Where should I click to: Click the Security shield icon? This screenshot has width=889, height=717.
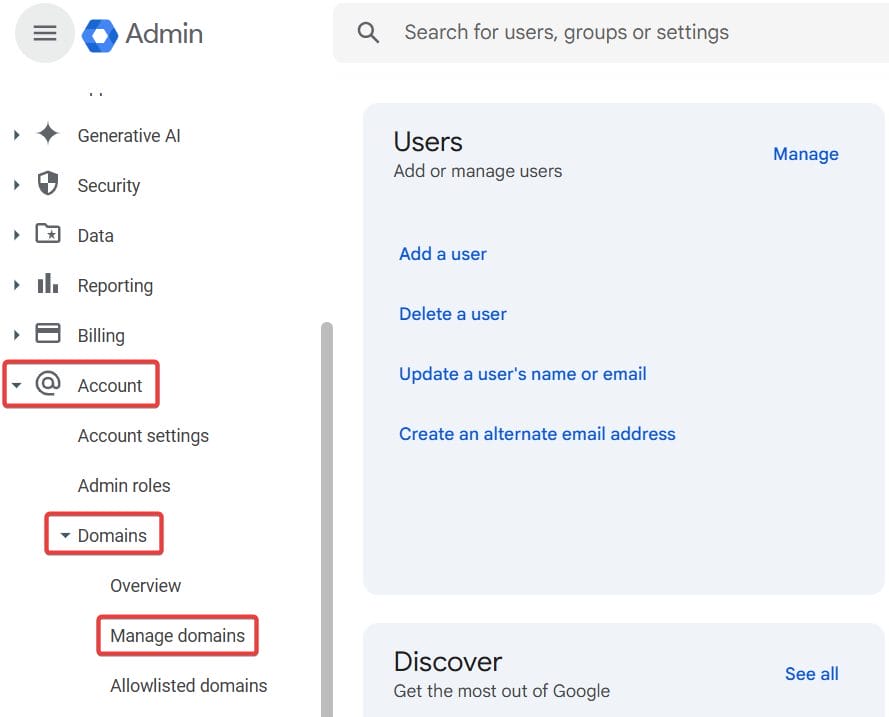click(48, 185)
